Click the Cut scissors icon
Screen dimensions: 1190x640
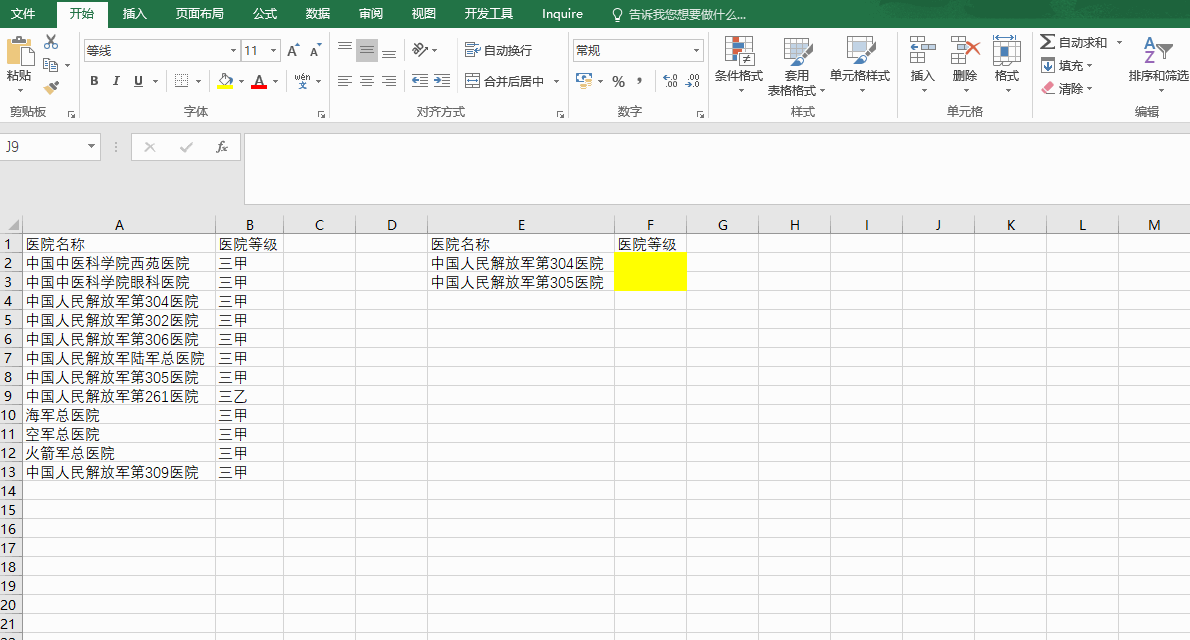[x=51, y=42]
